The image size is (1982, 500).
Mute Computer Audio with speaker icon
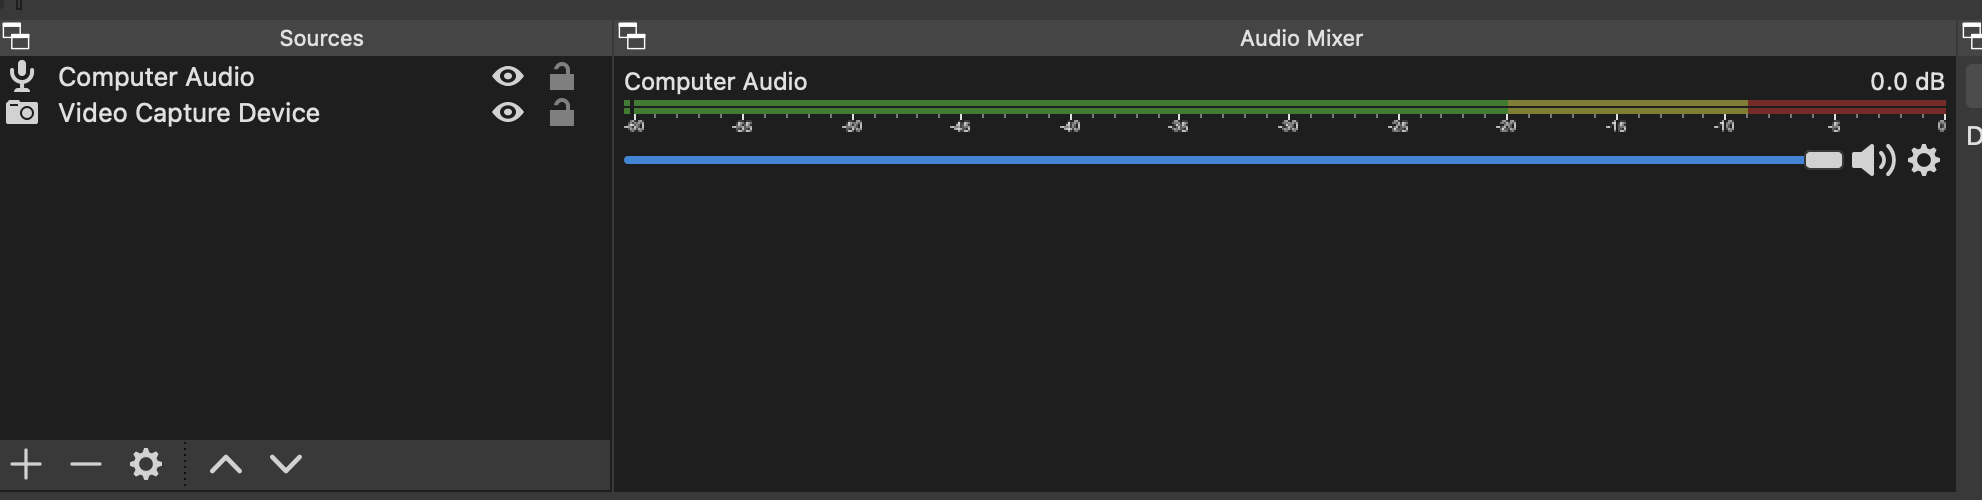(1873, 160)
